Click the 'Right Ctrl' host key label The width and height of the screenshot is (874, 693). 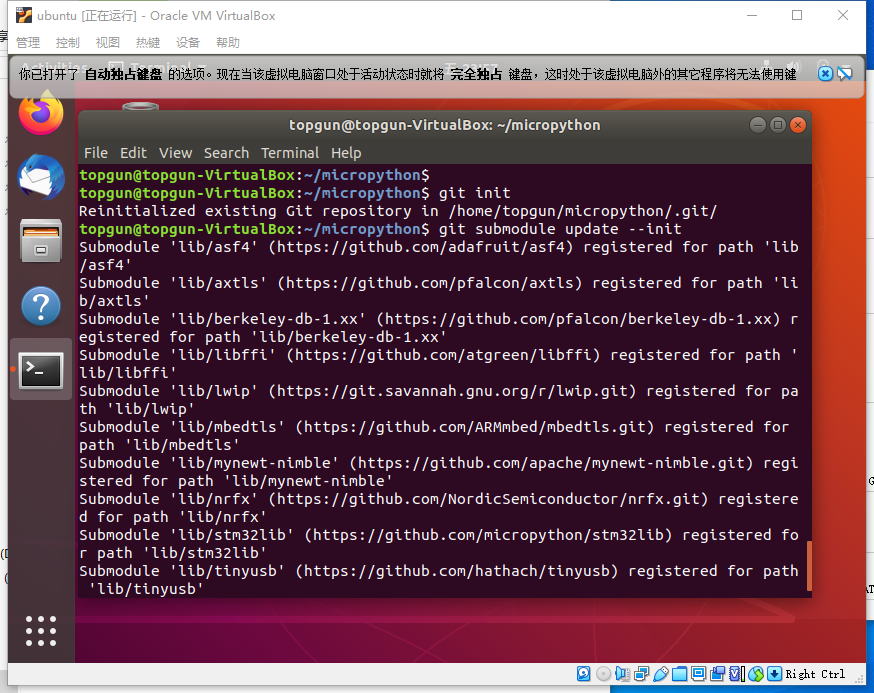coord(815,674)
